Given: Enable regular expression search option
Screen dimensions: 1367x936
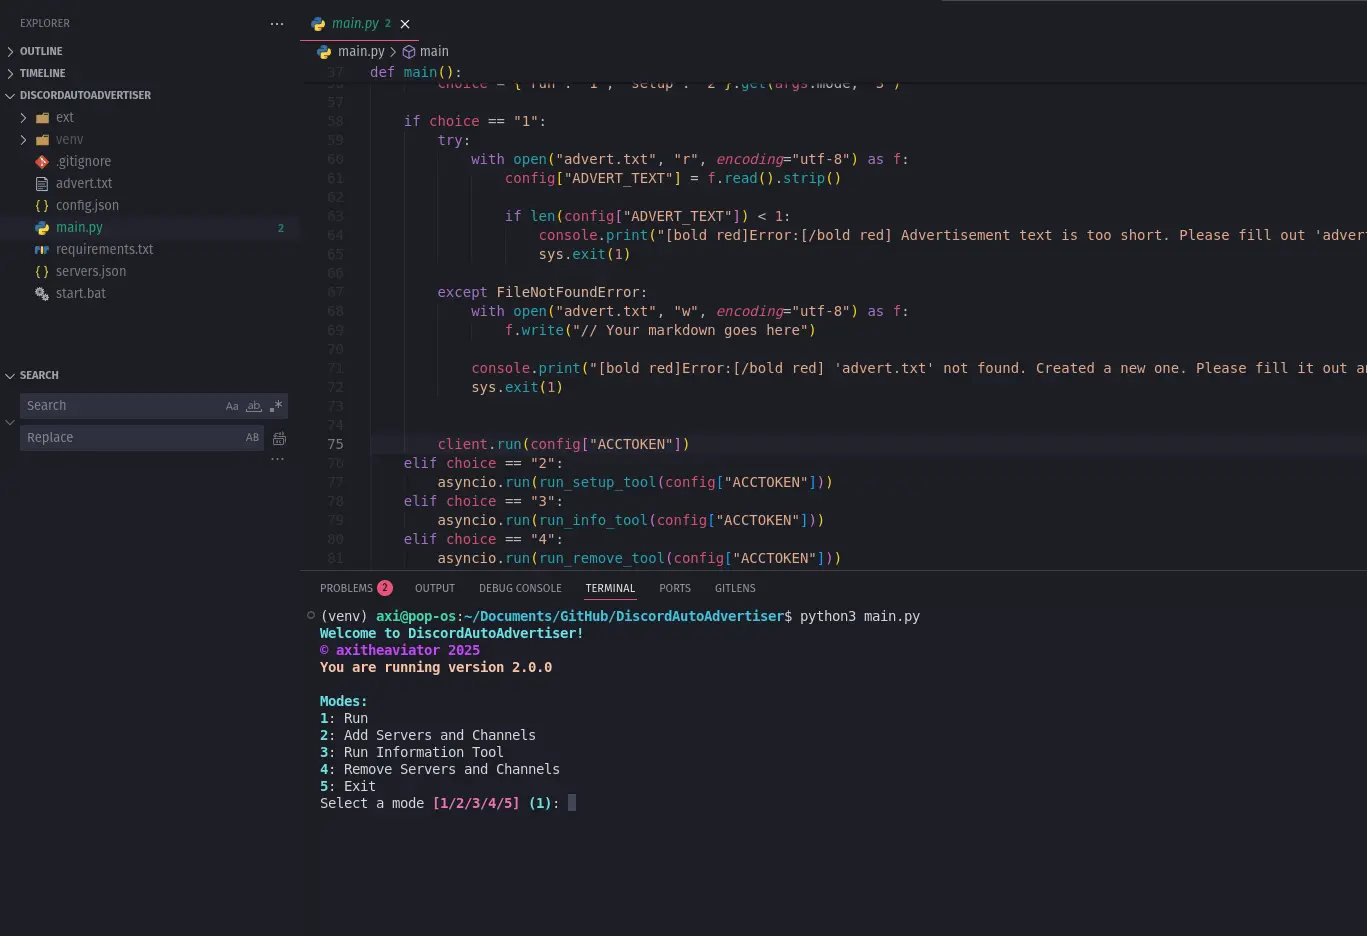Looking at the screenshot, I should (276, 406).
